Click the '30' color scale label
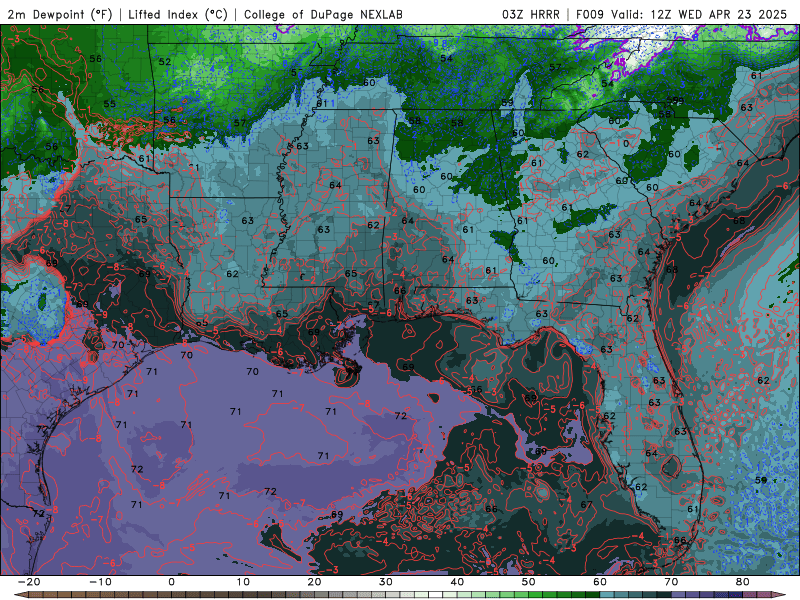Screen dimensions: 800x600 tap(386, 582)
